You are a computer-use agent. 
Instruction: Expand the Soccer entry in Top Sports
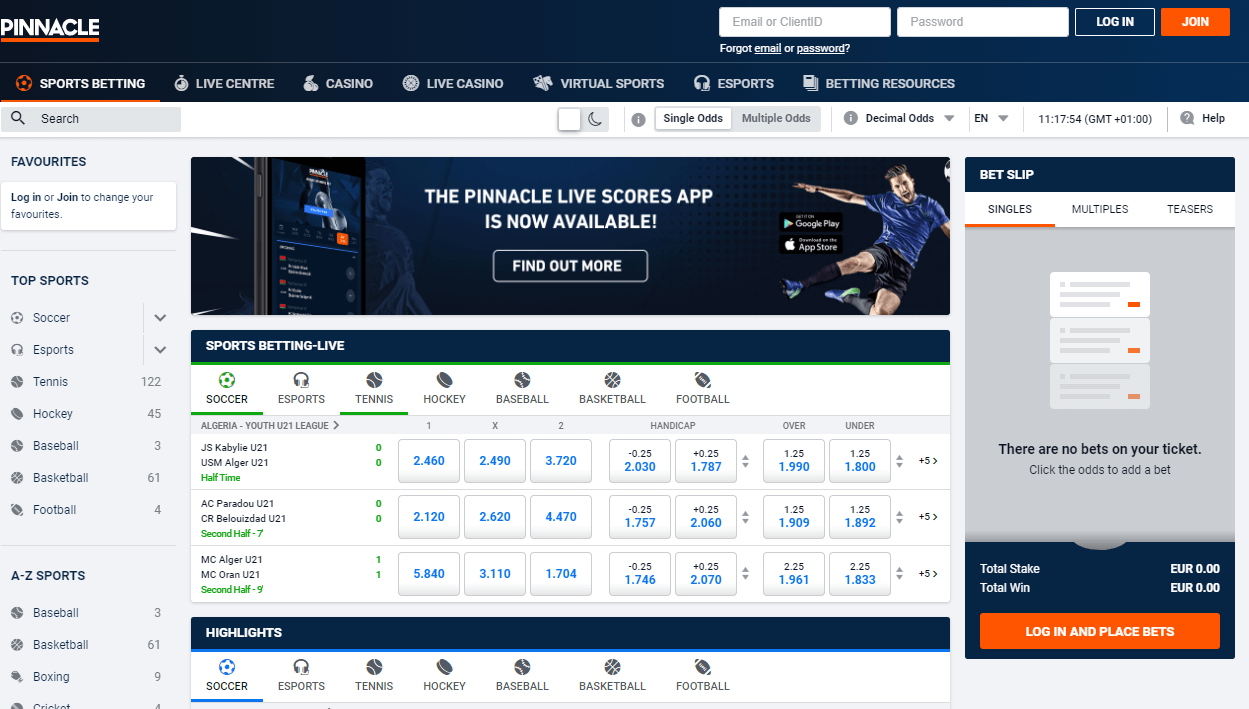pos(159,317)
